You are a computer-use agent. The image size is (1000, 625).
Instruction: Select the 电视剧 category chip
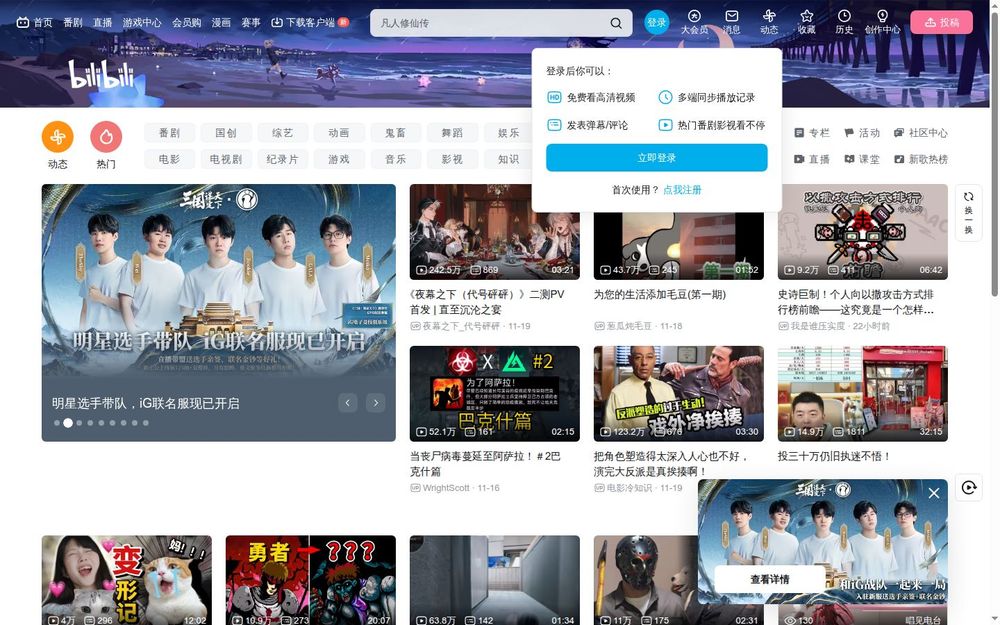pos(226,159)
